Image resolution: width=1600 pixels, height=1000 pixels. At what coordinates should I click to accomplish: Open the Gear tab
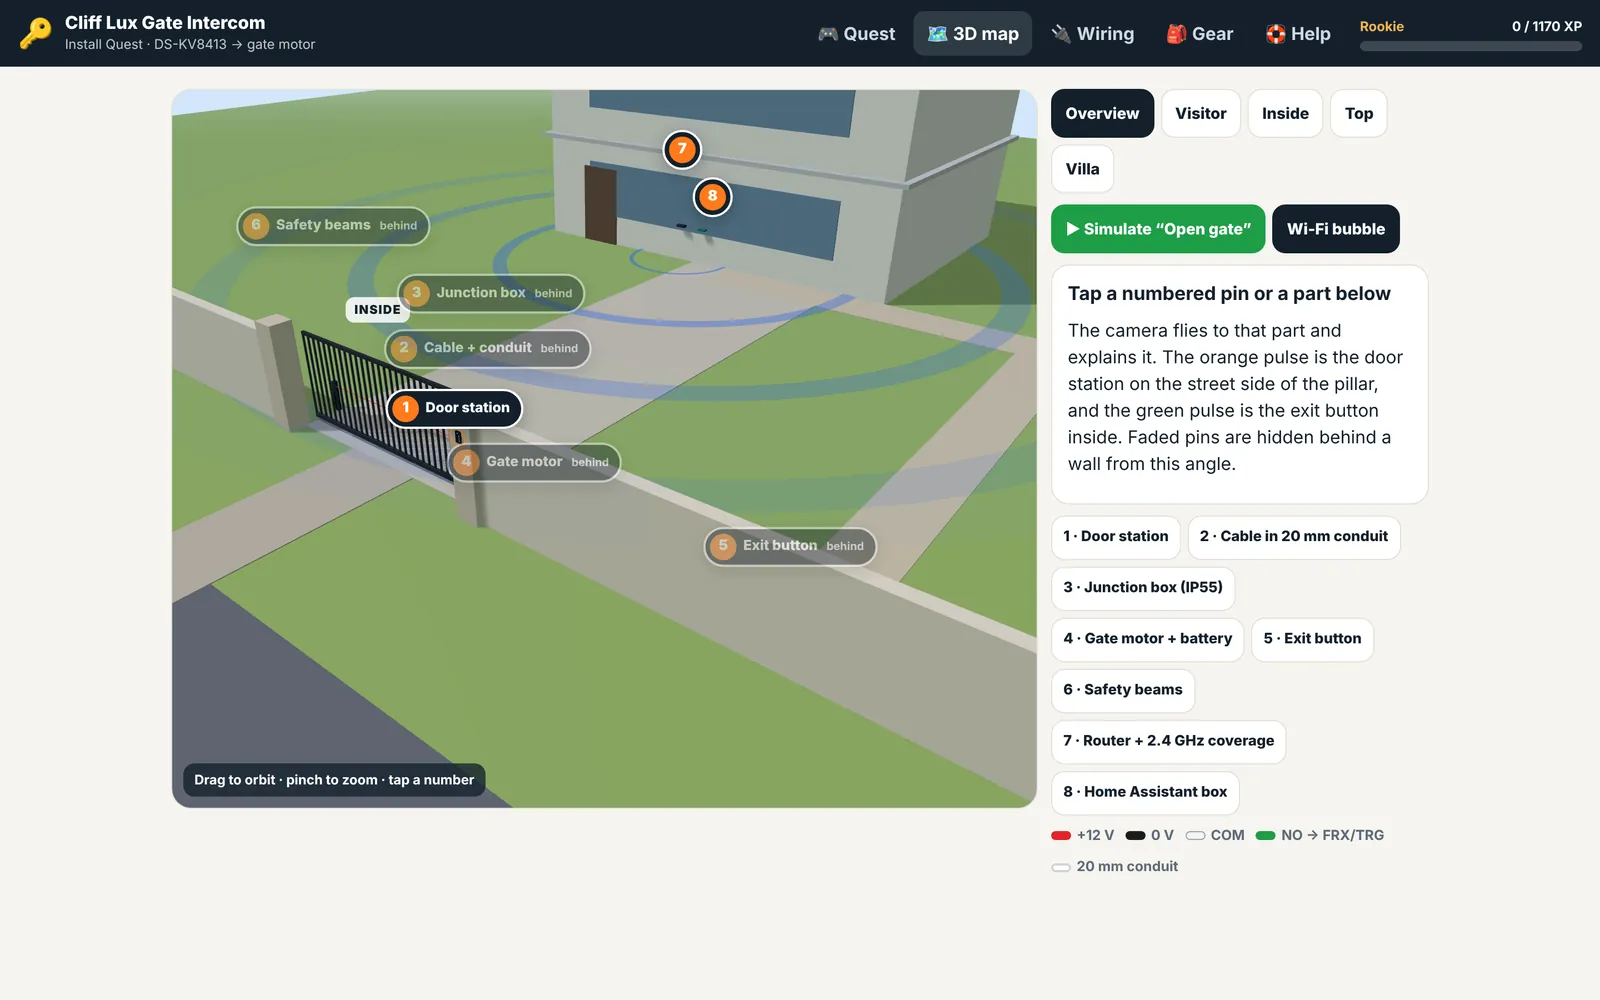[1199, 34]
